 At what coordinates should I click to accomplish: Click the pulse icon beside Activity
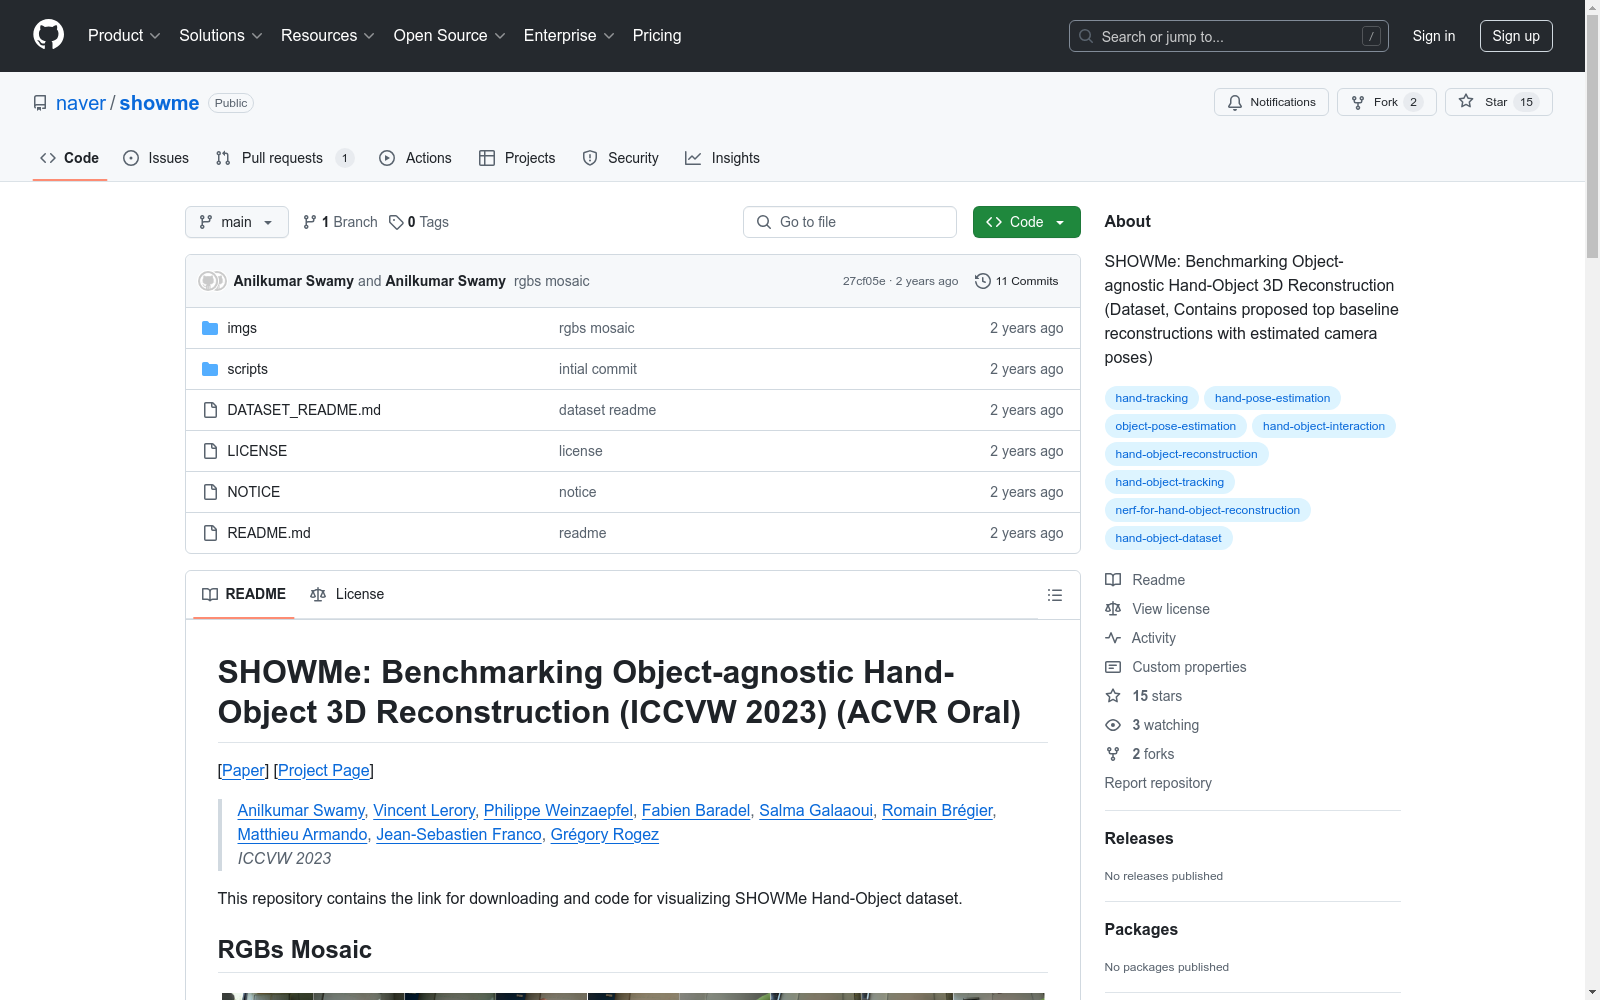(1113, 638)
